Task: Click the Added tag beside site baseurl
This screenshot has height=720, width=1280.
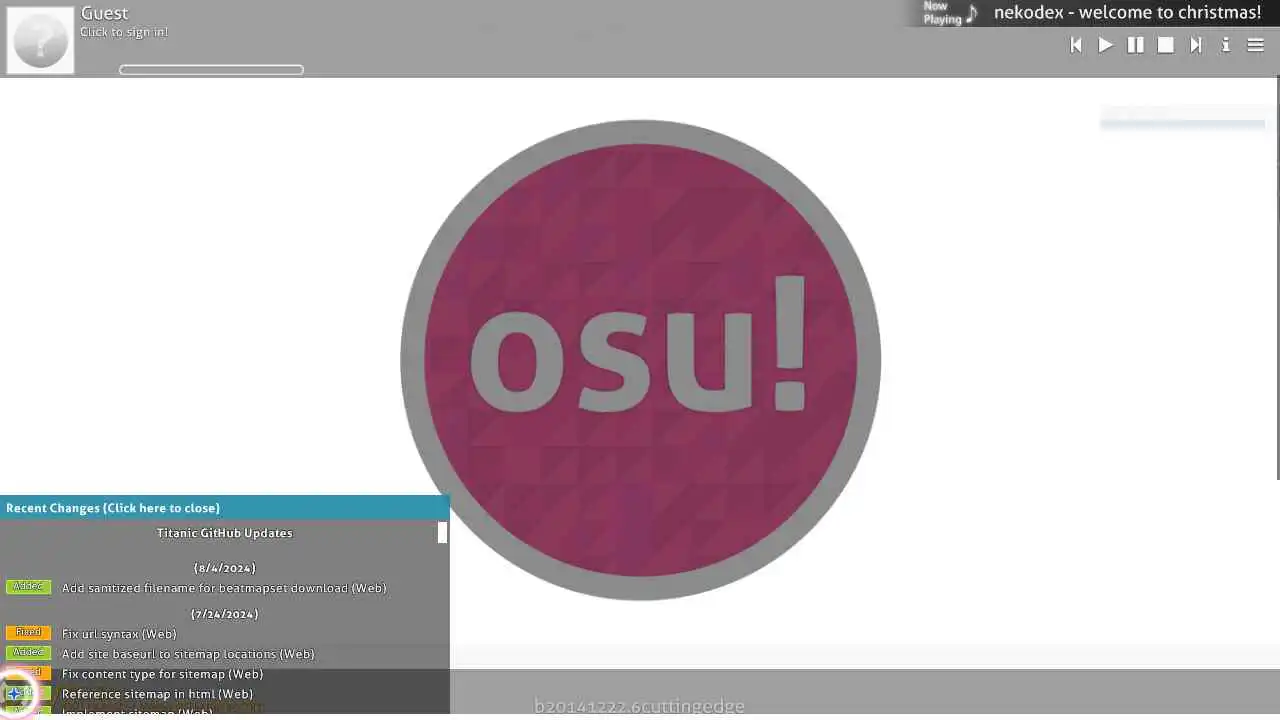Action: [28, 653]
